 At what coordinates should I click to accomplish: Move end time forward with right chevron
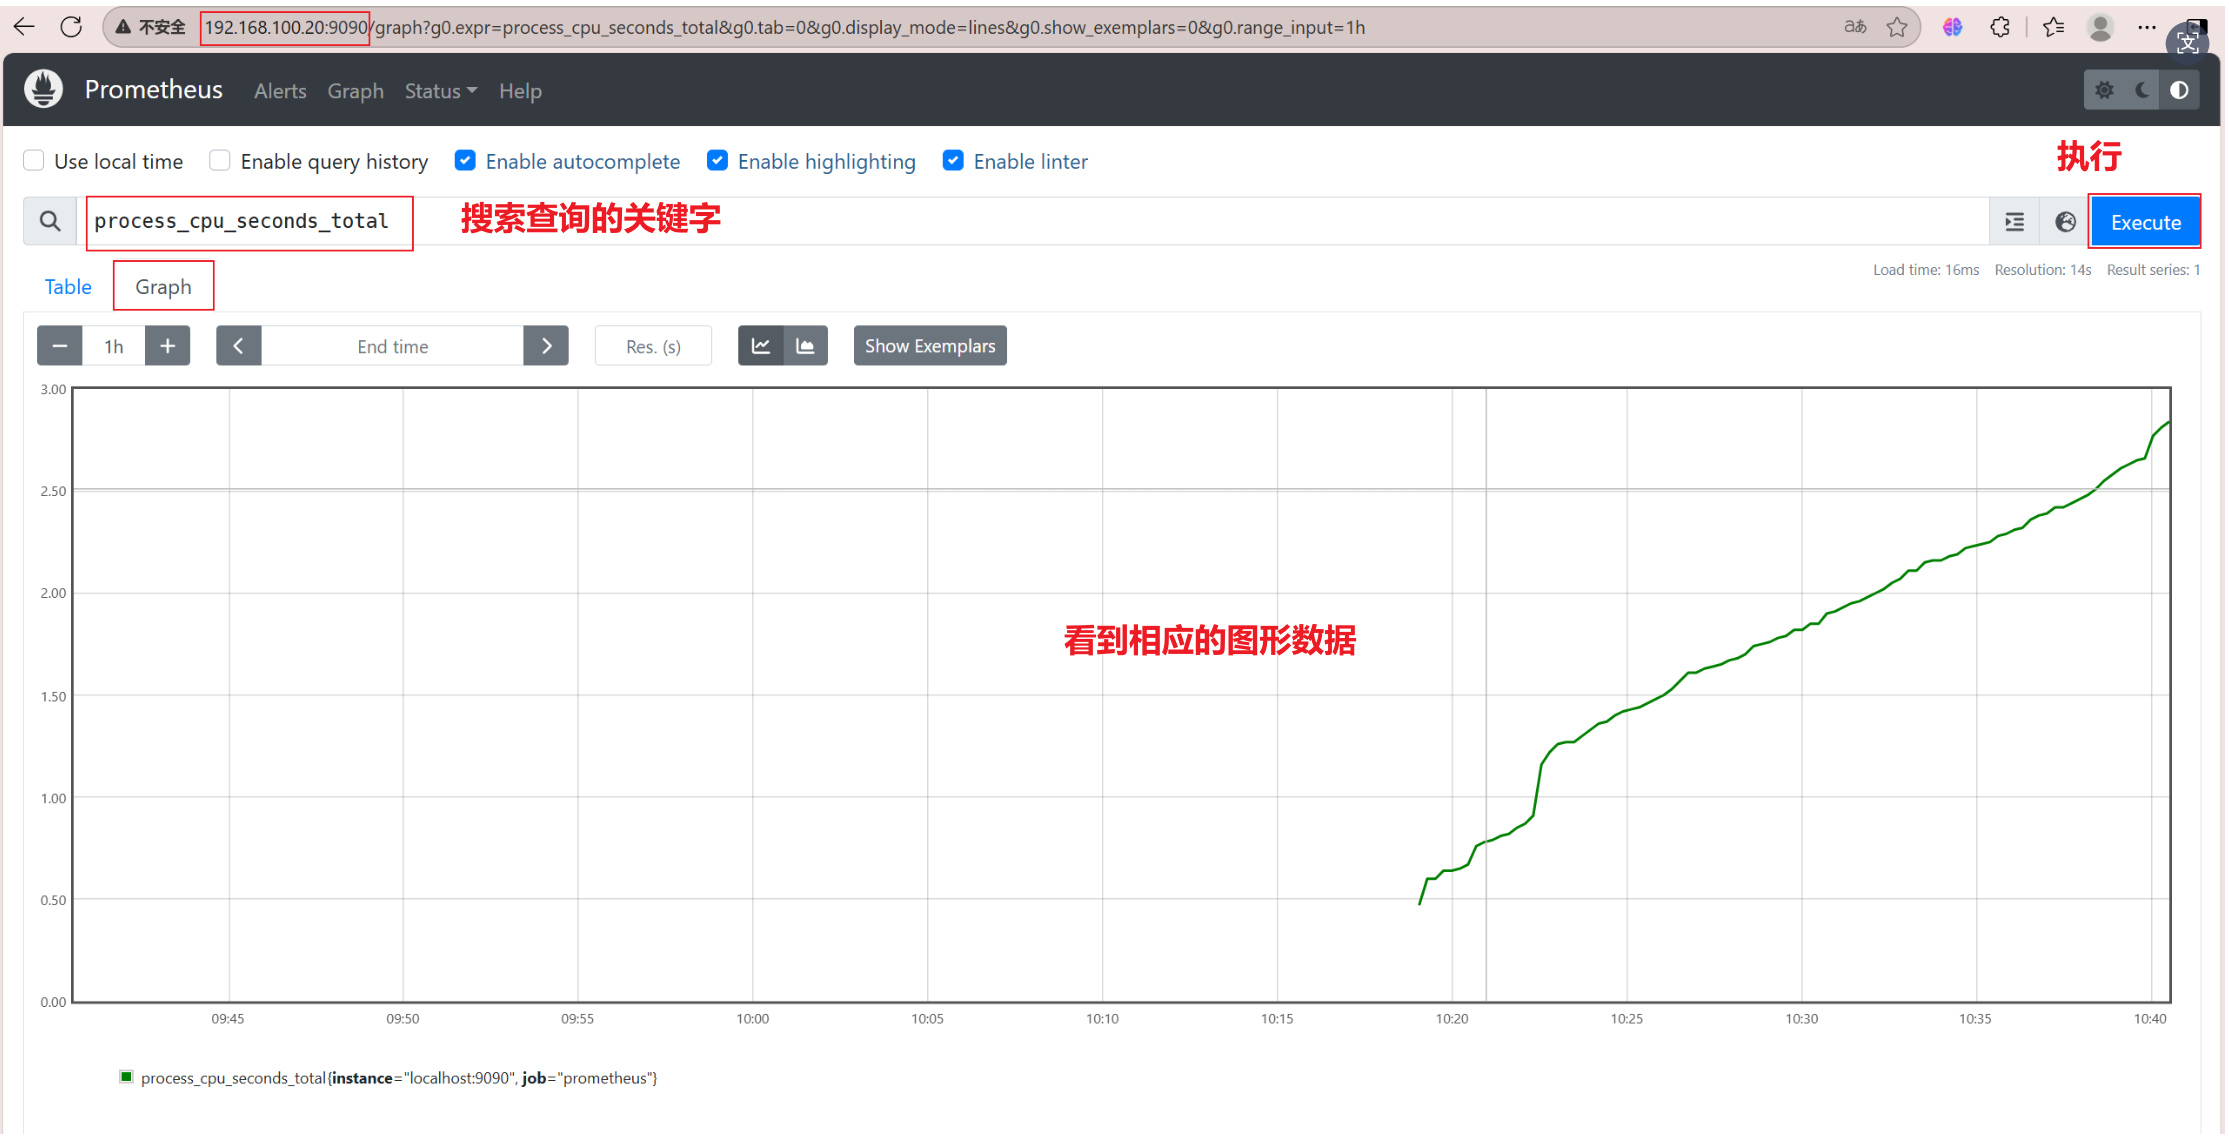point(546,346)
